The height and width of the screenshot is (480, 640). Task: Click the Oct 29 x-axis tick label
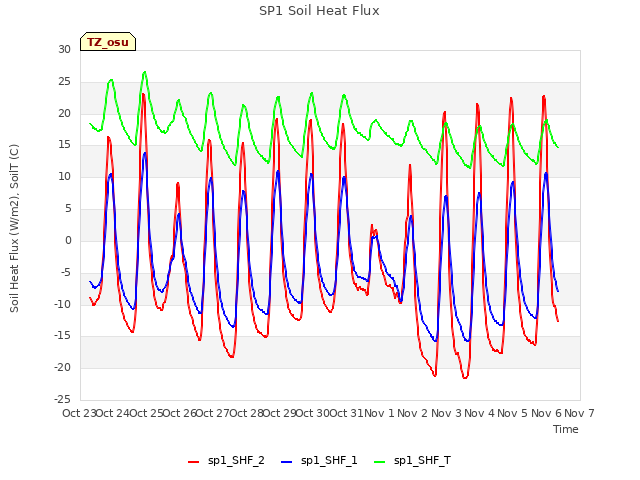pyautogui.click(x=279, y=413)
